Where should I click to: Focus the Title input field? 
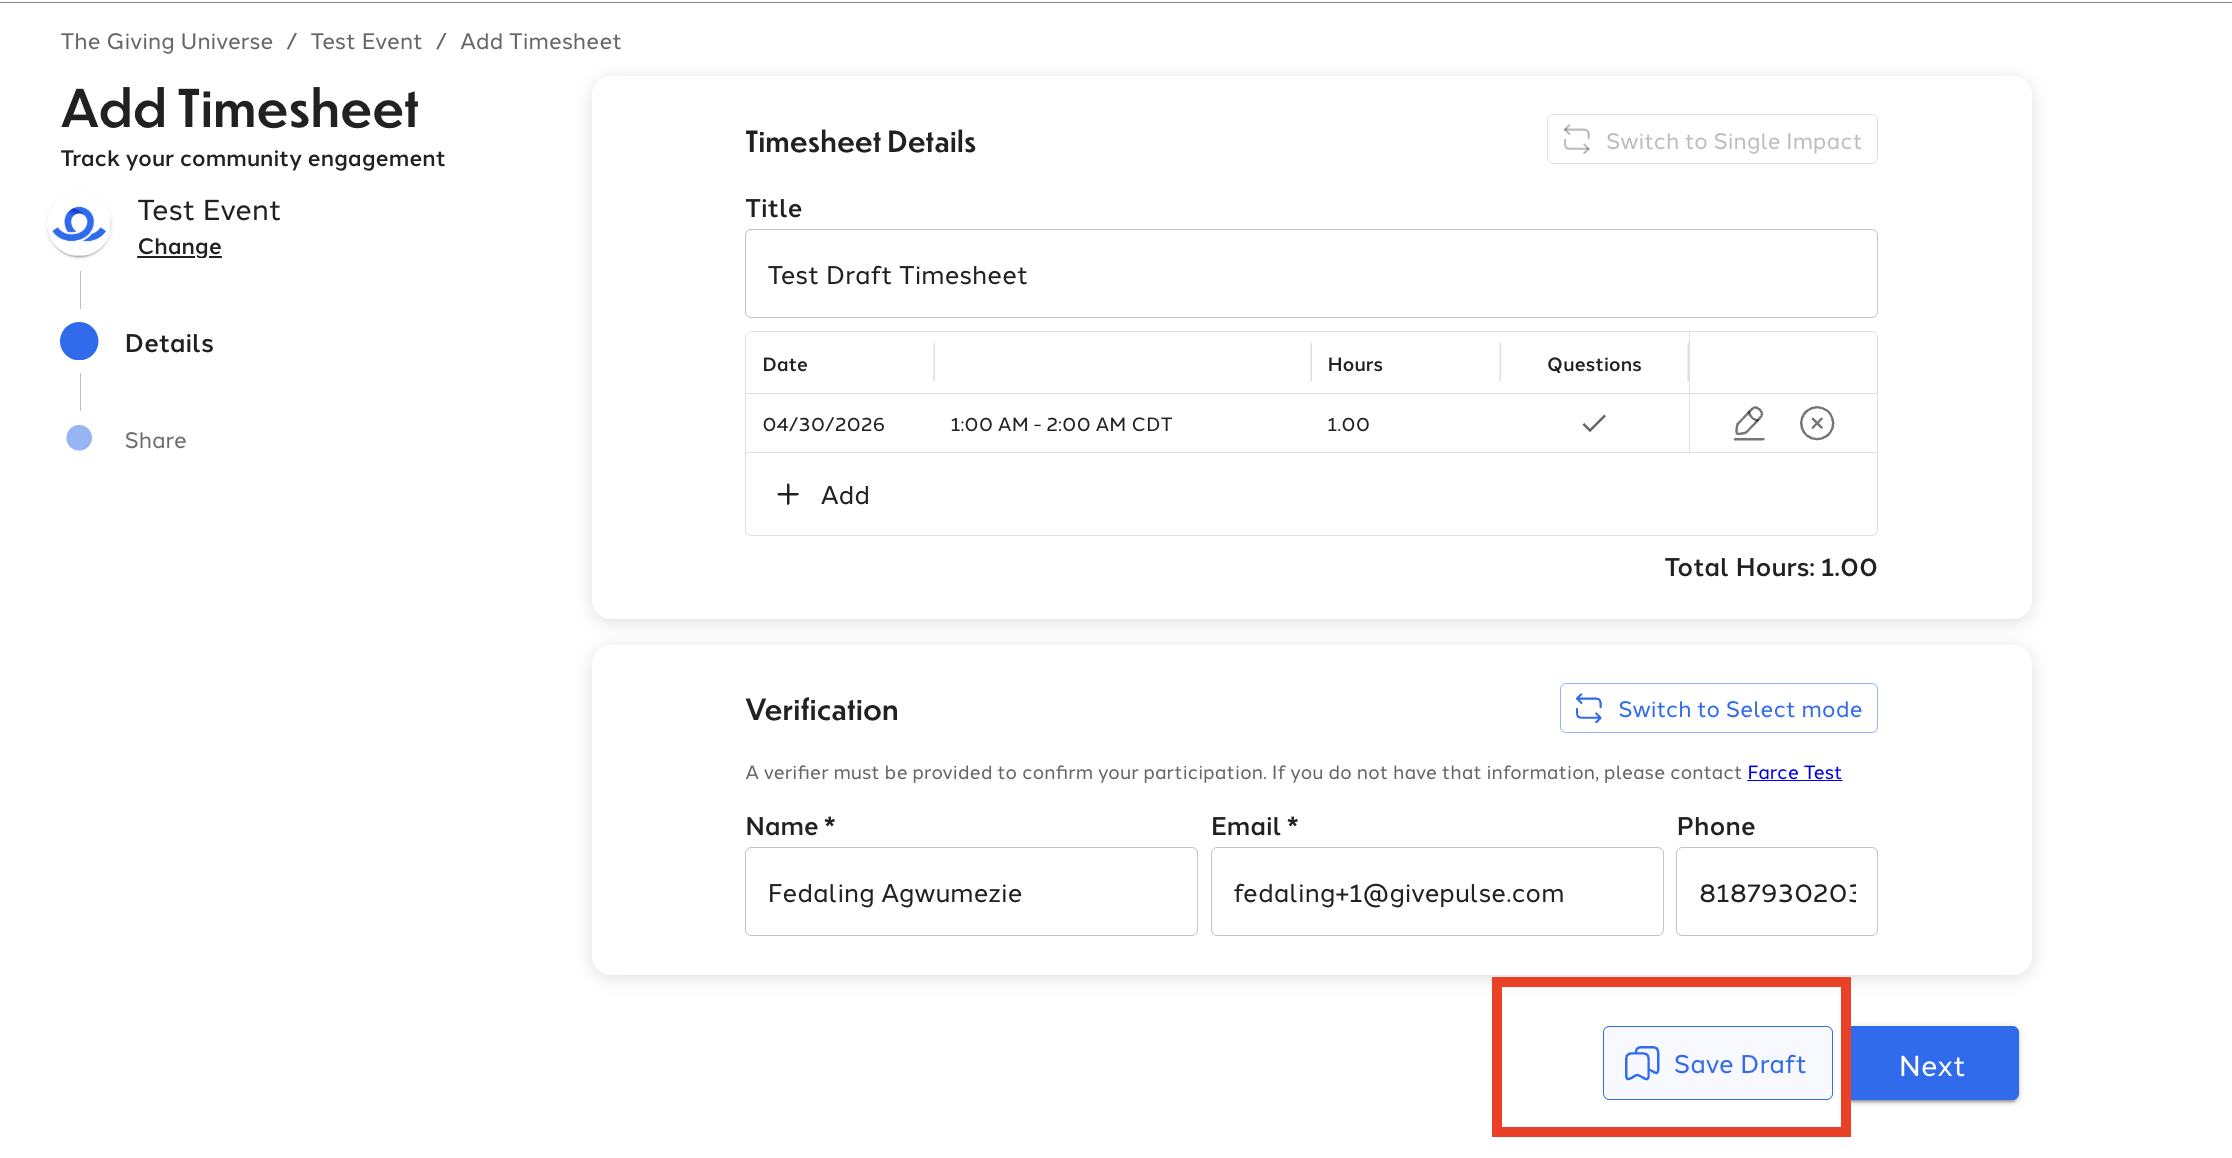[x=1311, y=274]
